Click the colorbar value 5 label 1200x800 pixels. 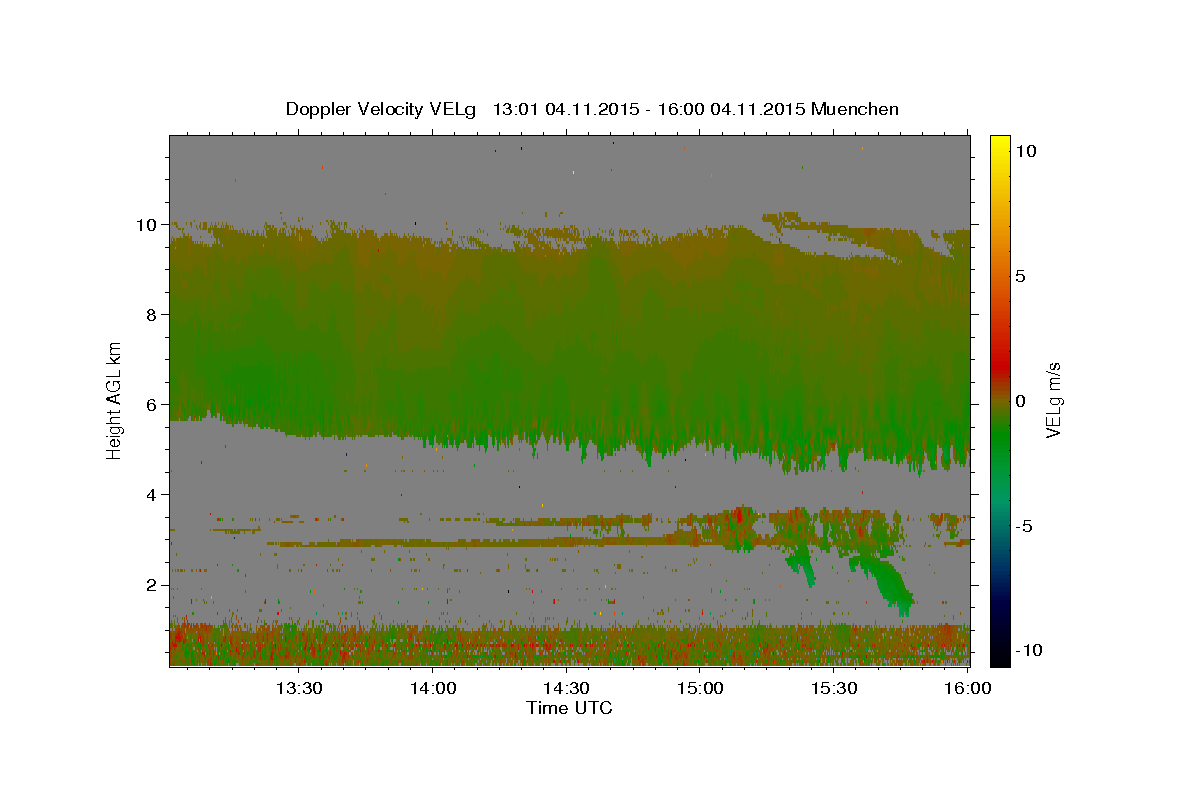pos(1020,276)
